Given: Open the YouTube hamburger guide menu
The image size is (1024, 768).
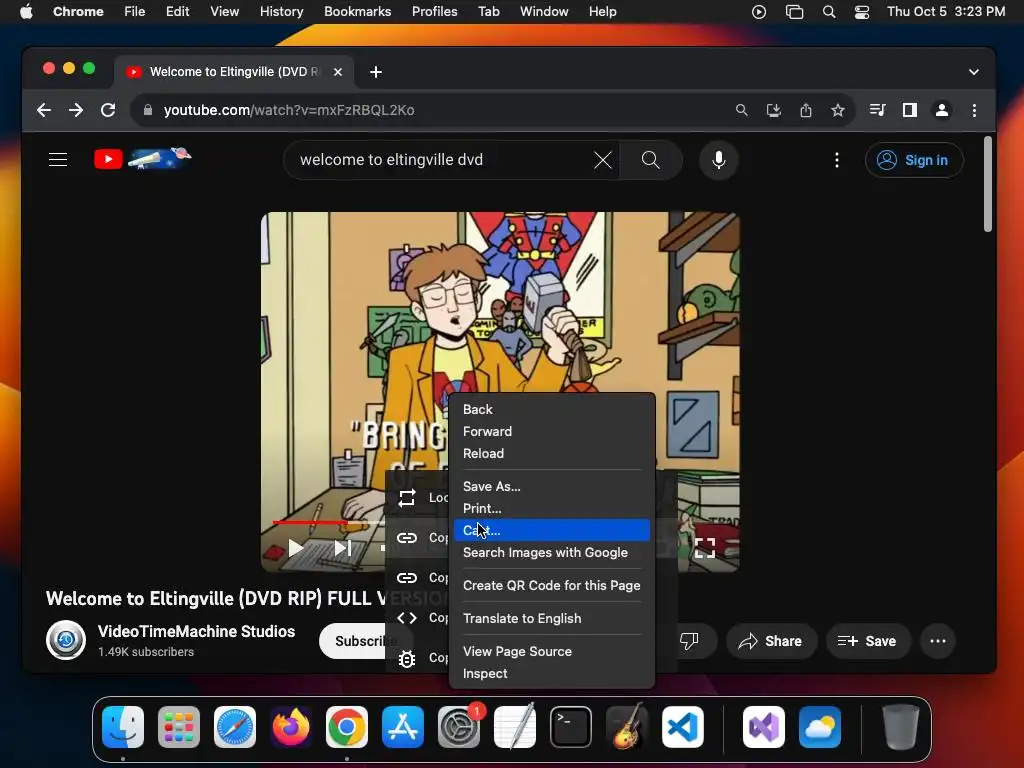Looking at the screenshot, I should (58, 159).
